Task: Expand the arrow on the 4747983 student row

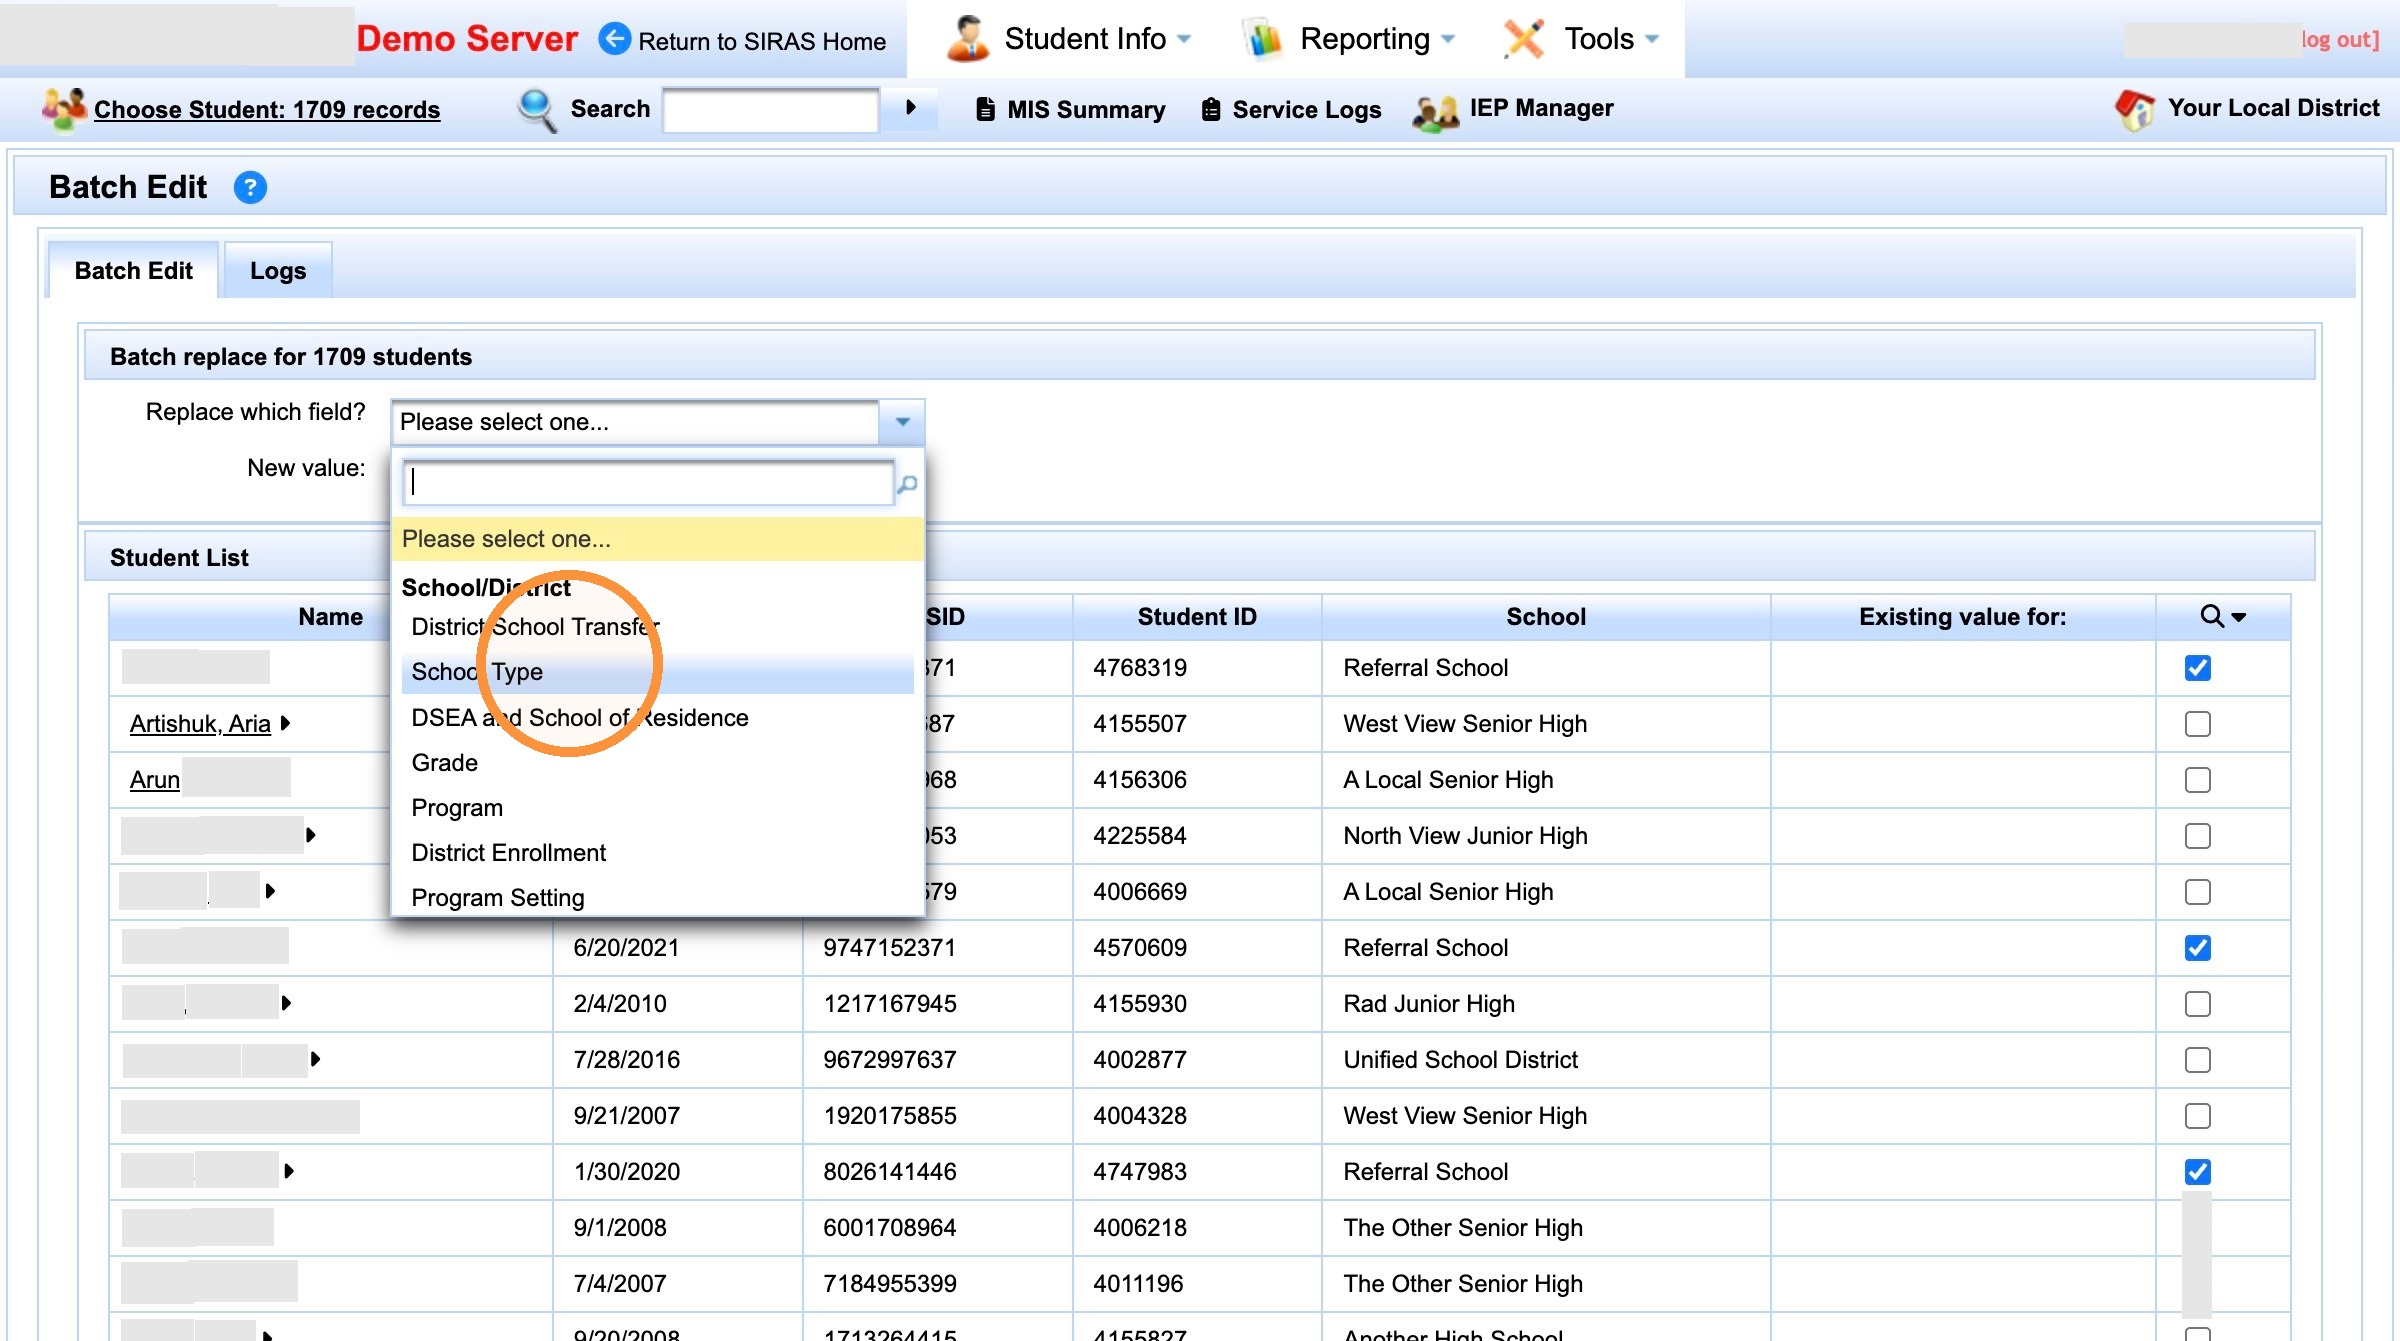Action: tap(289, 1171)
